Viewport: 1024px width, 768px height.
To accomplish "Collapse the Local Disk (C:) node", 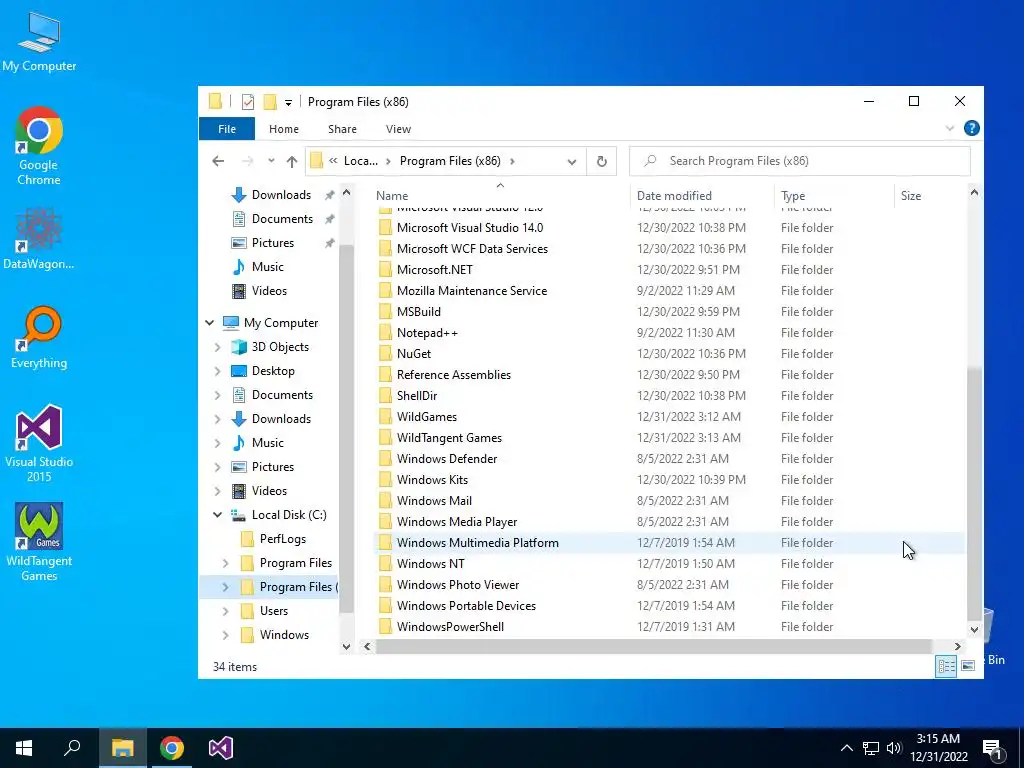I will [x=217, y=515].
